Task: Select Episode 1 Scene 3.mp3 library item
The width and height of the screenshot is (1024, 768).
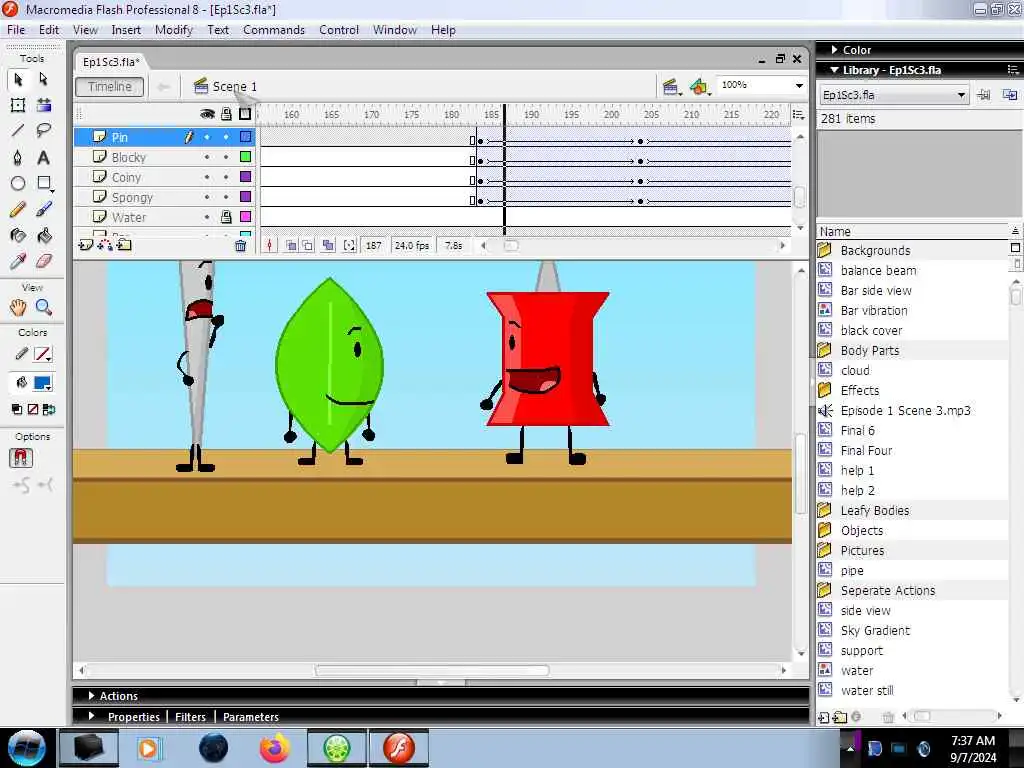Action: pos(905,411)
